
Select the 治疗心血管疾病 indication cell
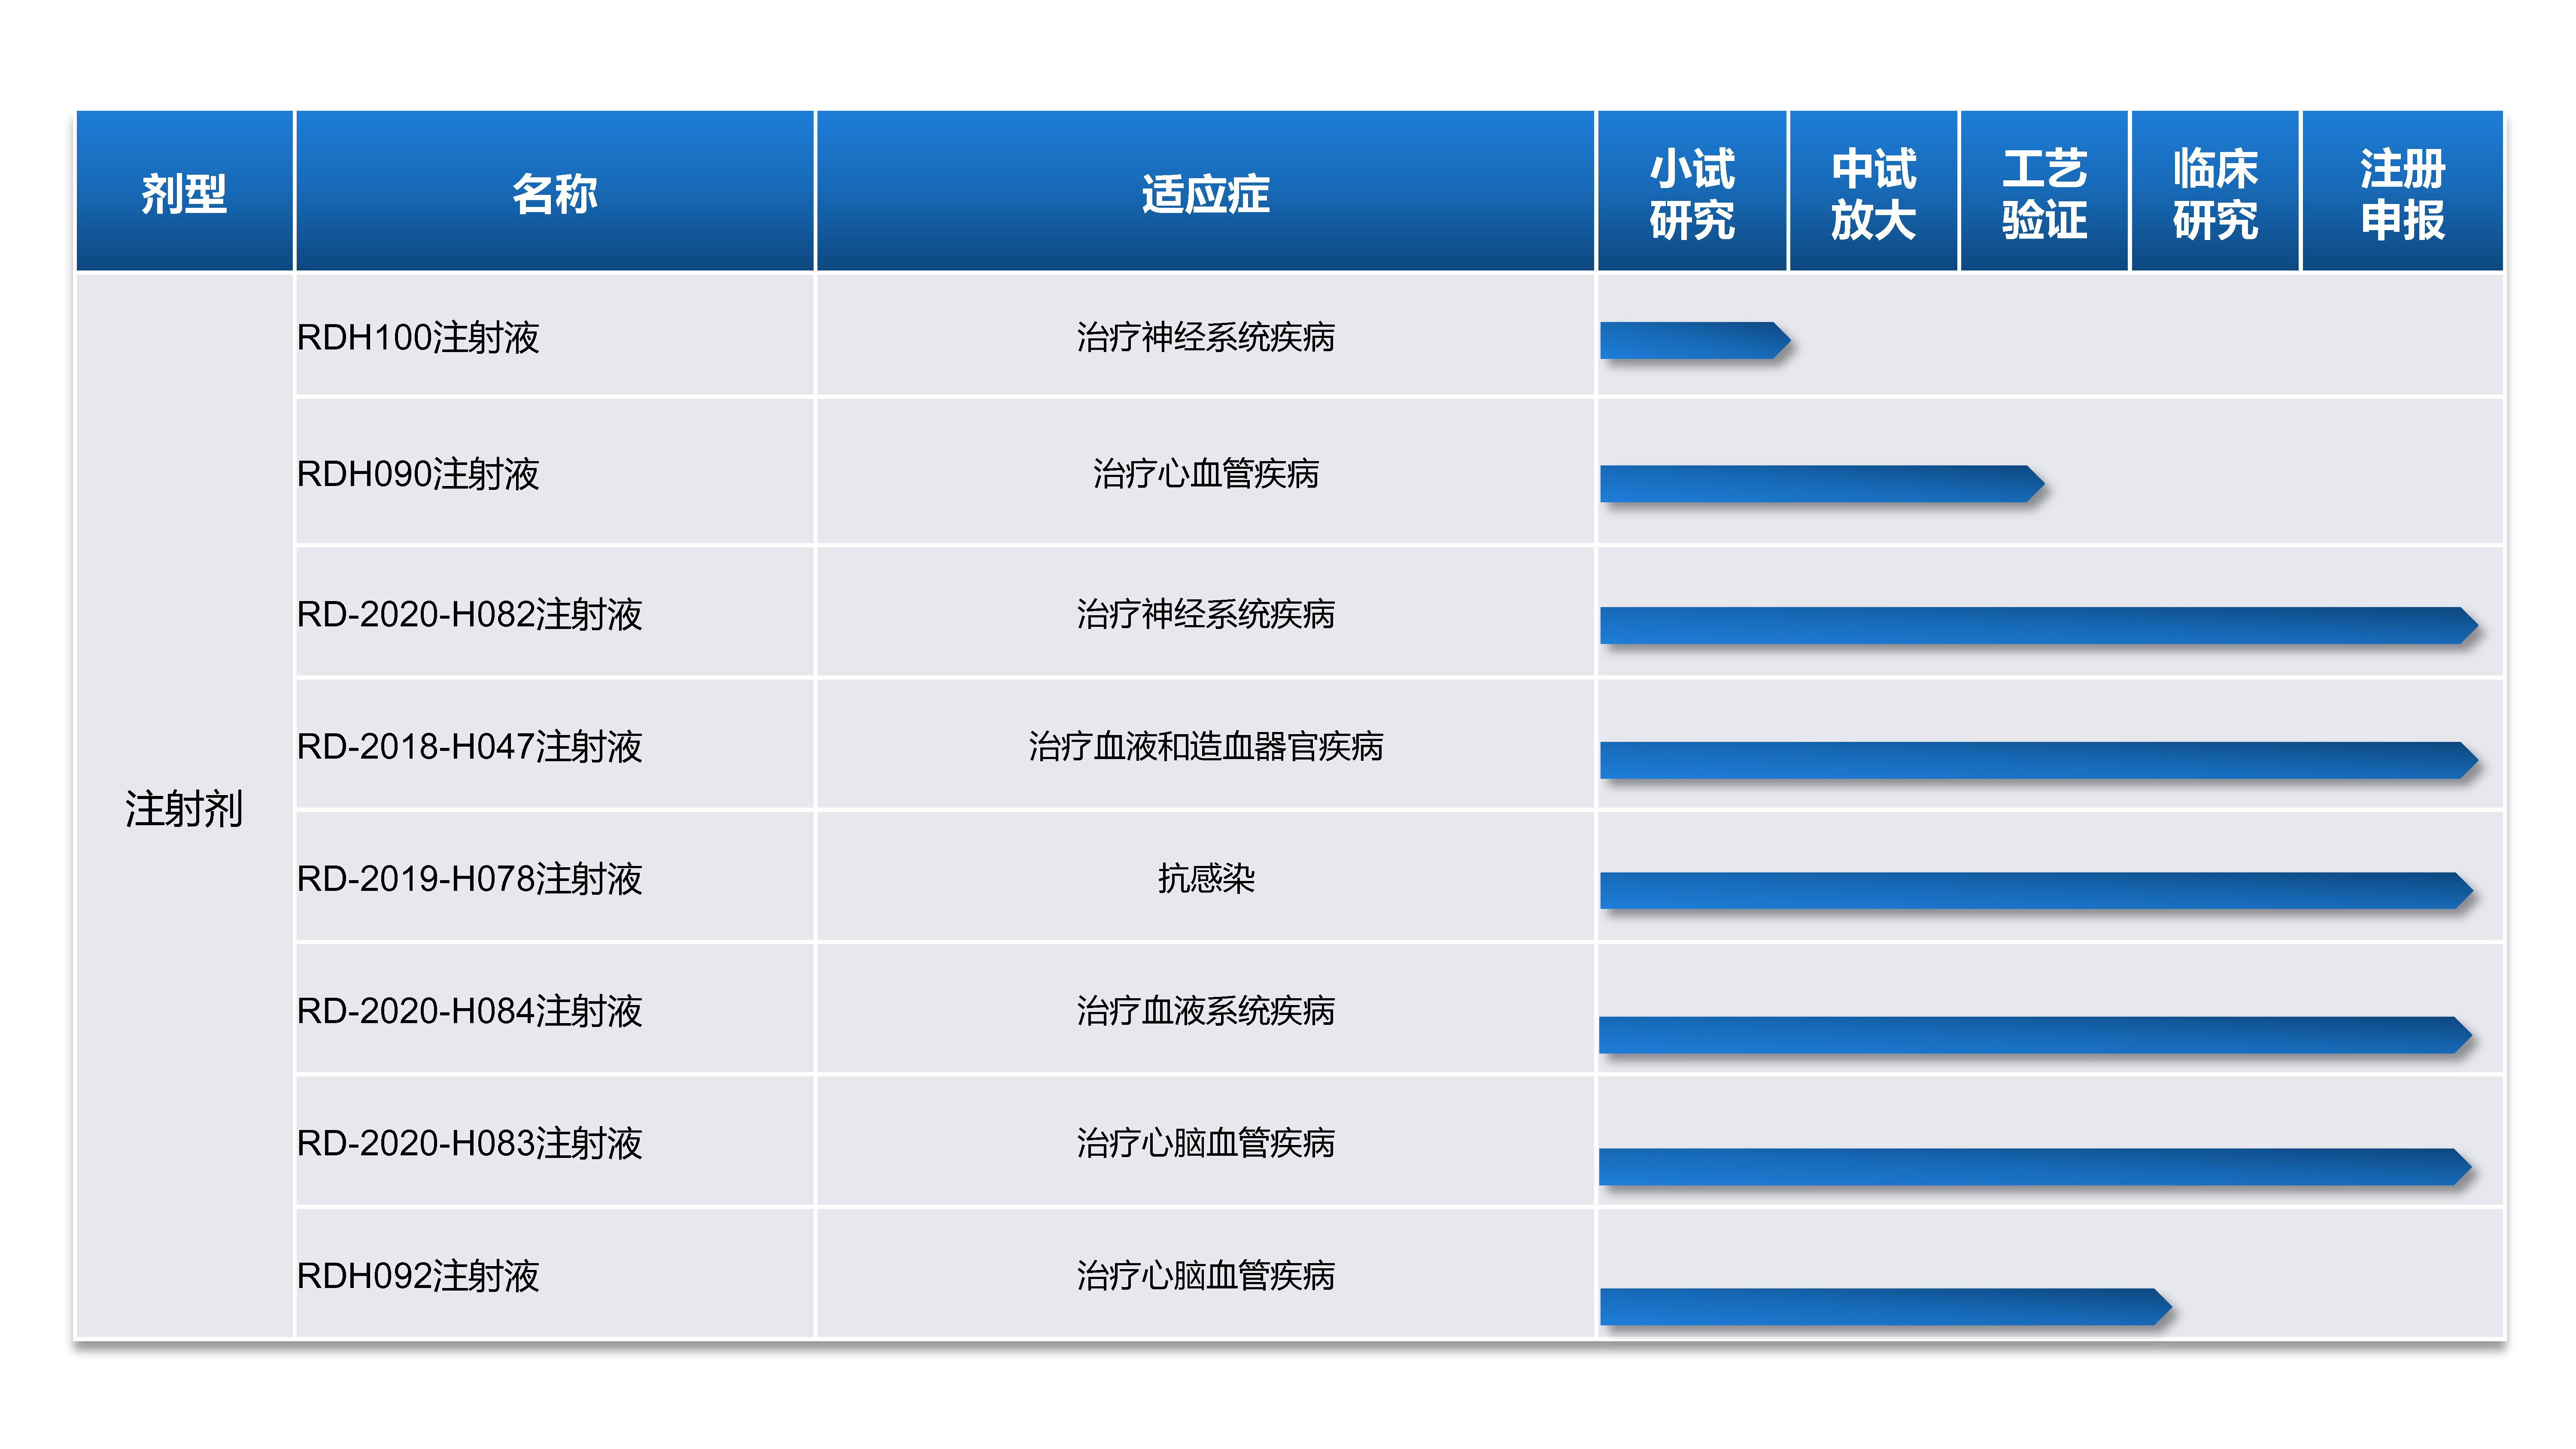tap(1205, 474)
